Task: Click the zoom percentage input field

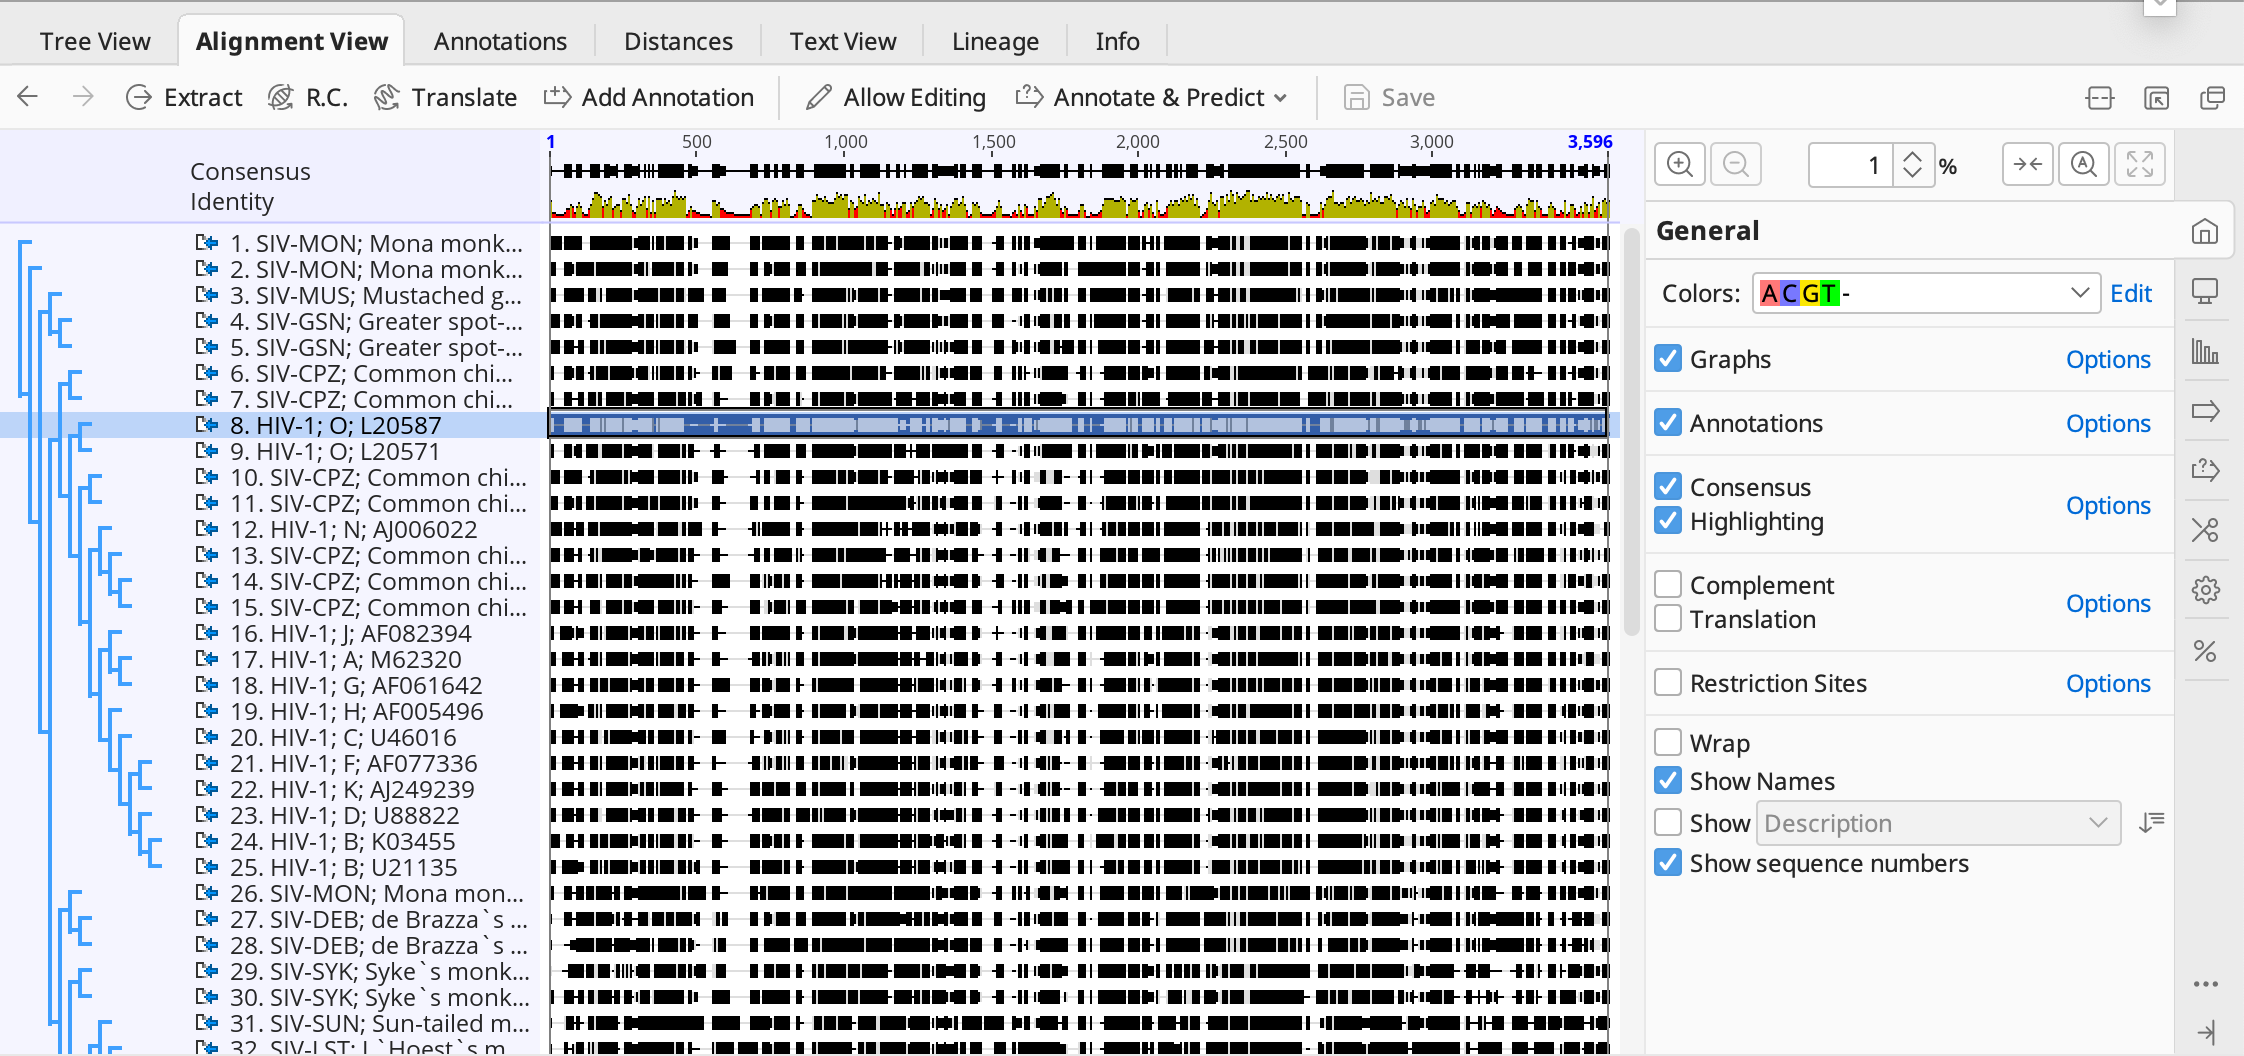Action: [x=1850, y=164]
